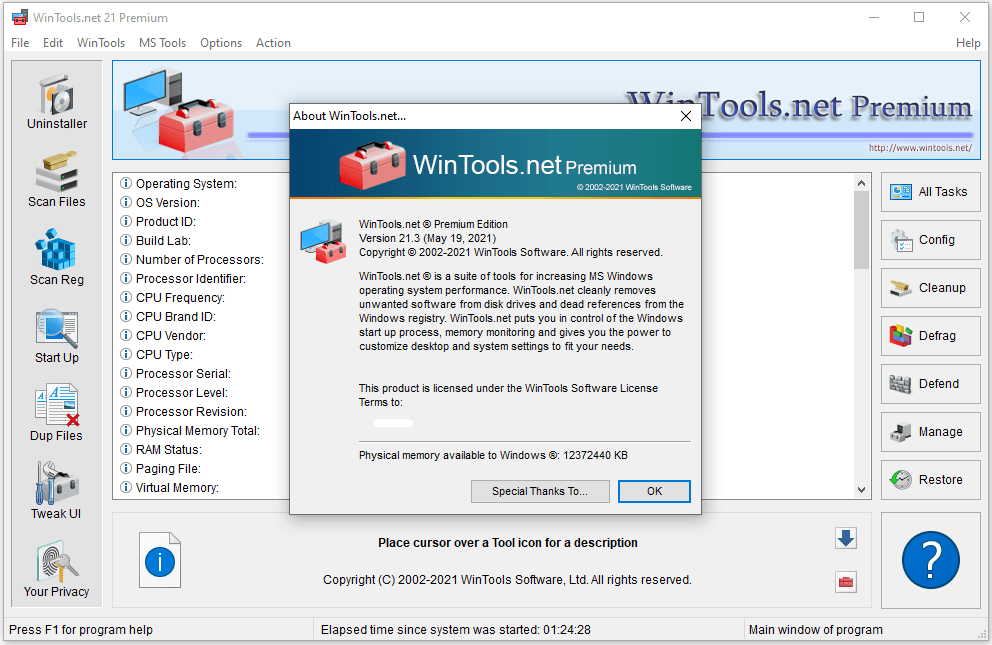Open the Your Privacy tool
The image size is (992, 645).
(57, 569)
